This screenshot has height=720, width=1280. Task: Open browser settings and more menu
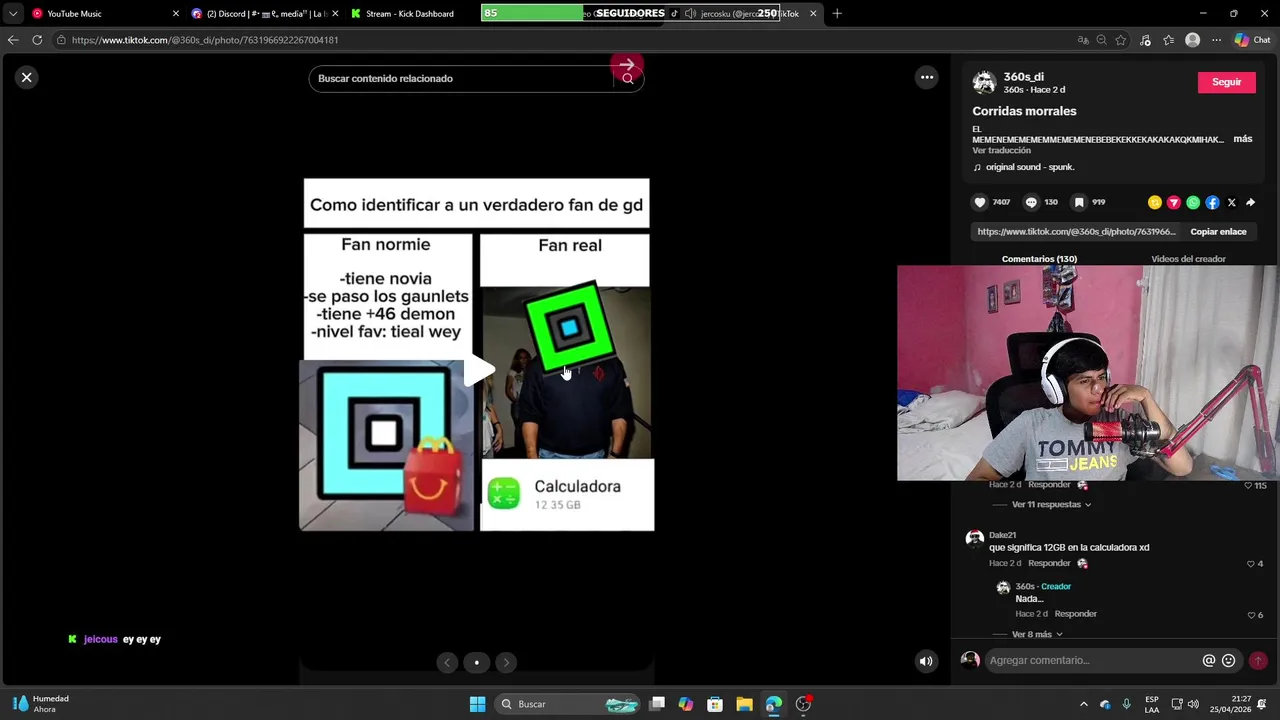(x=1216, y=40)
